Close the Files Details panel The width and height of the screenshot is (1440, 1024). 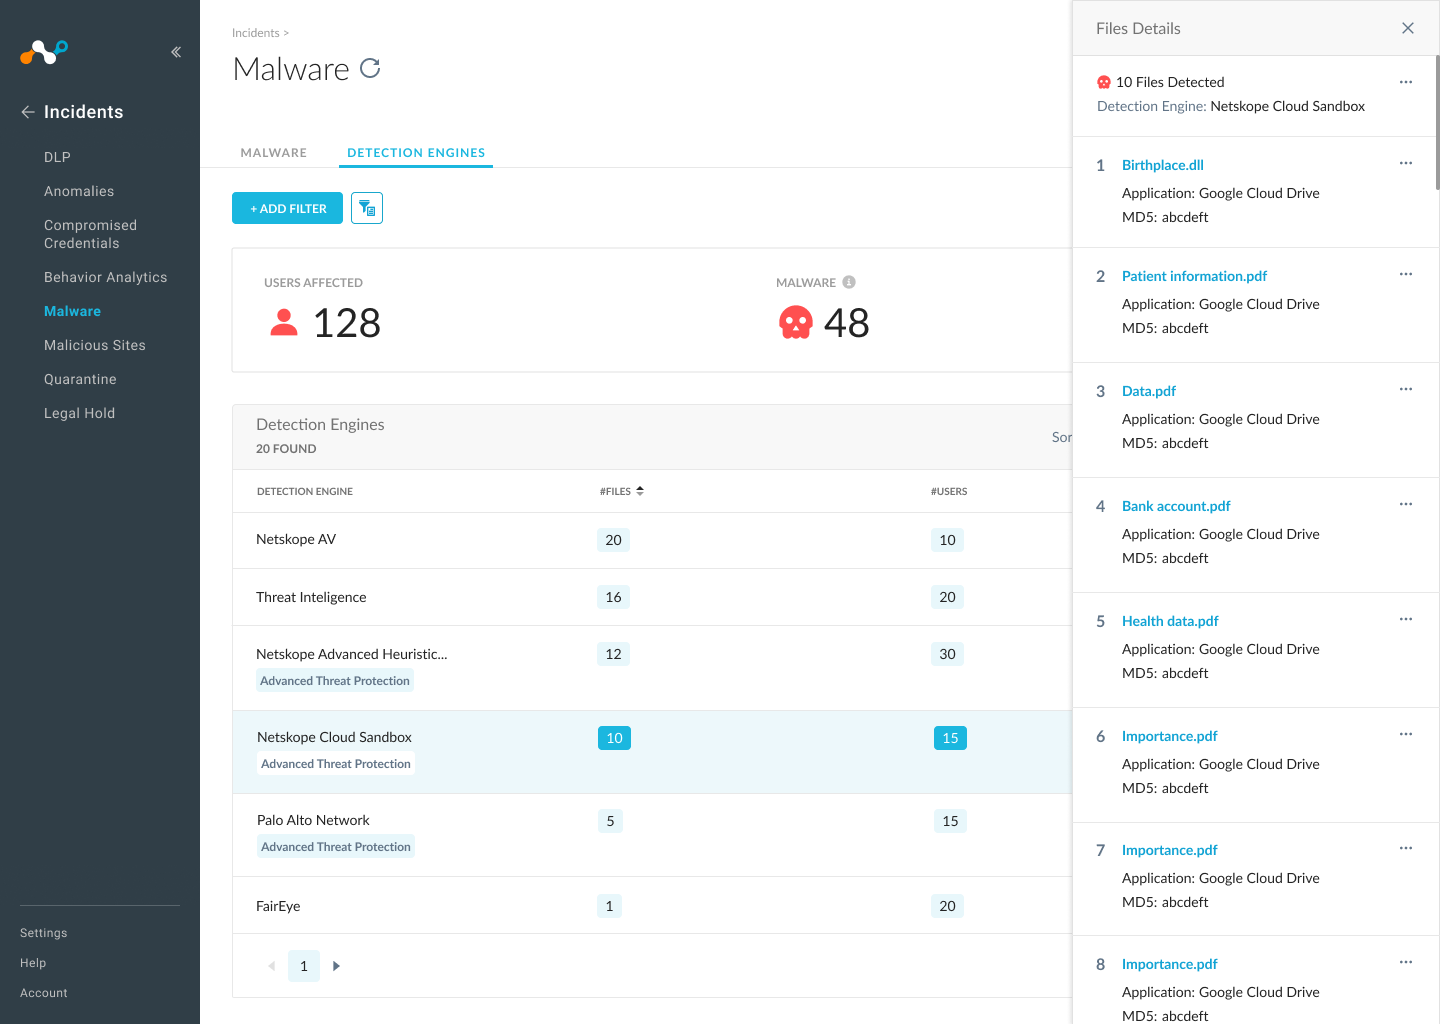(1408, 28)
